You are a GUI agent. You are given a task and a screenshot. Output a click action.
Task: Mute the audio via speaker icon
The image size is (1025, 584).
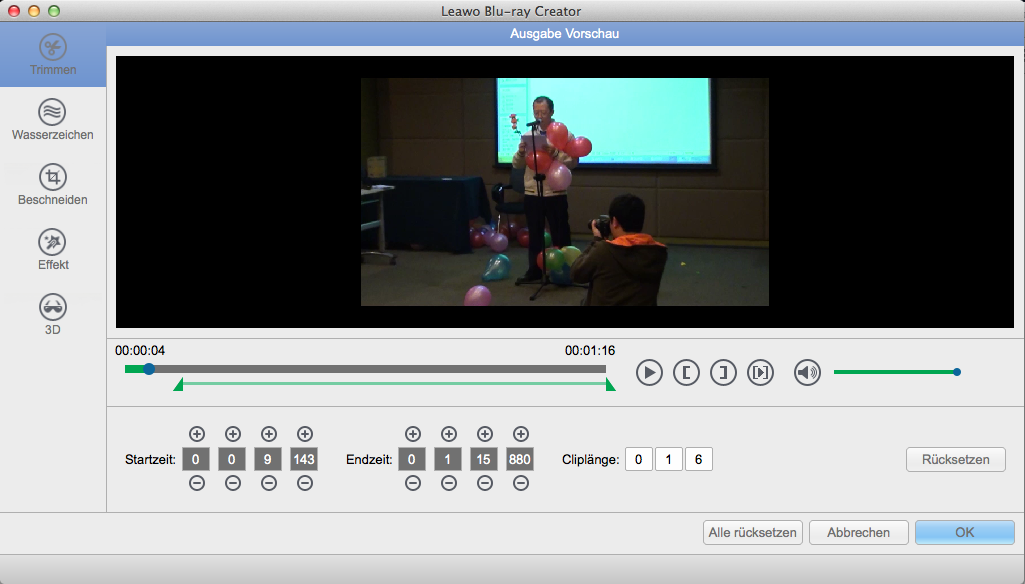[x=807, y=373]
